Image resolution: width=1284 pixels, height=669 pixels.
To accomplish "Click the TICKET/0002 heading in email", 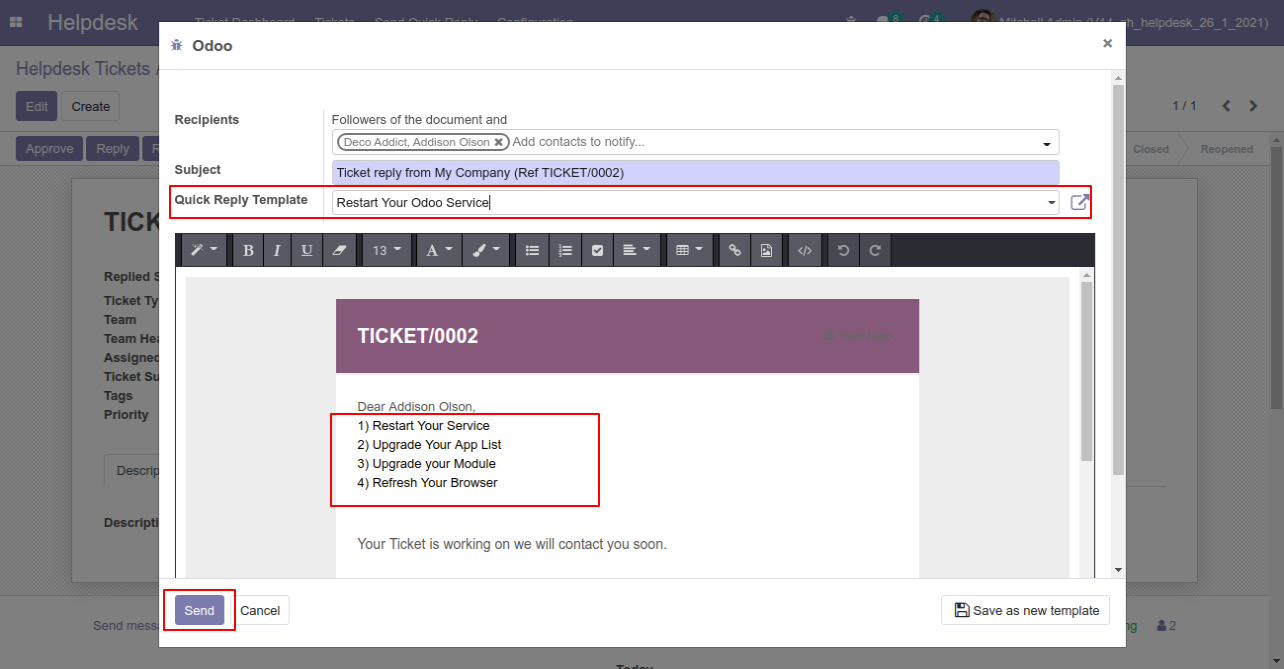I will [x=418, y=336].
